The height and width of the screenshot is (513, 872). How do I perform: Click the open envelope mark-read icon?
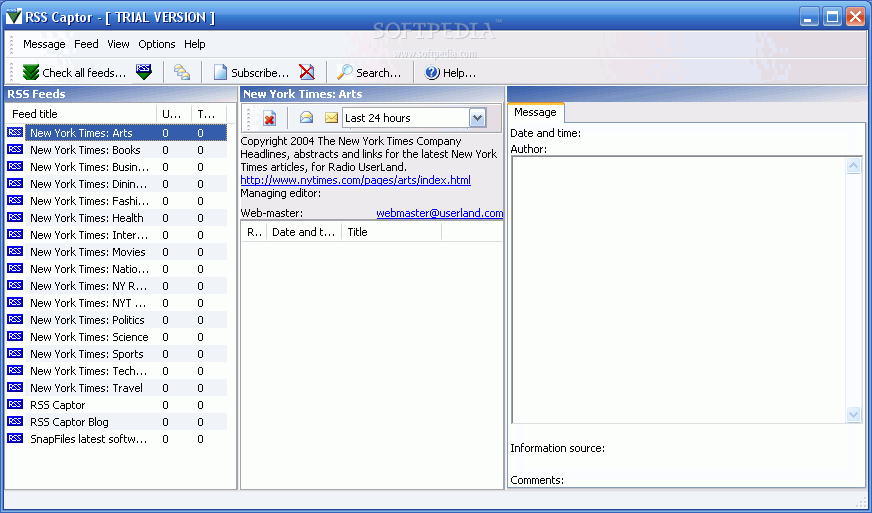[306, 117]
